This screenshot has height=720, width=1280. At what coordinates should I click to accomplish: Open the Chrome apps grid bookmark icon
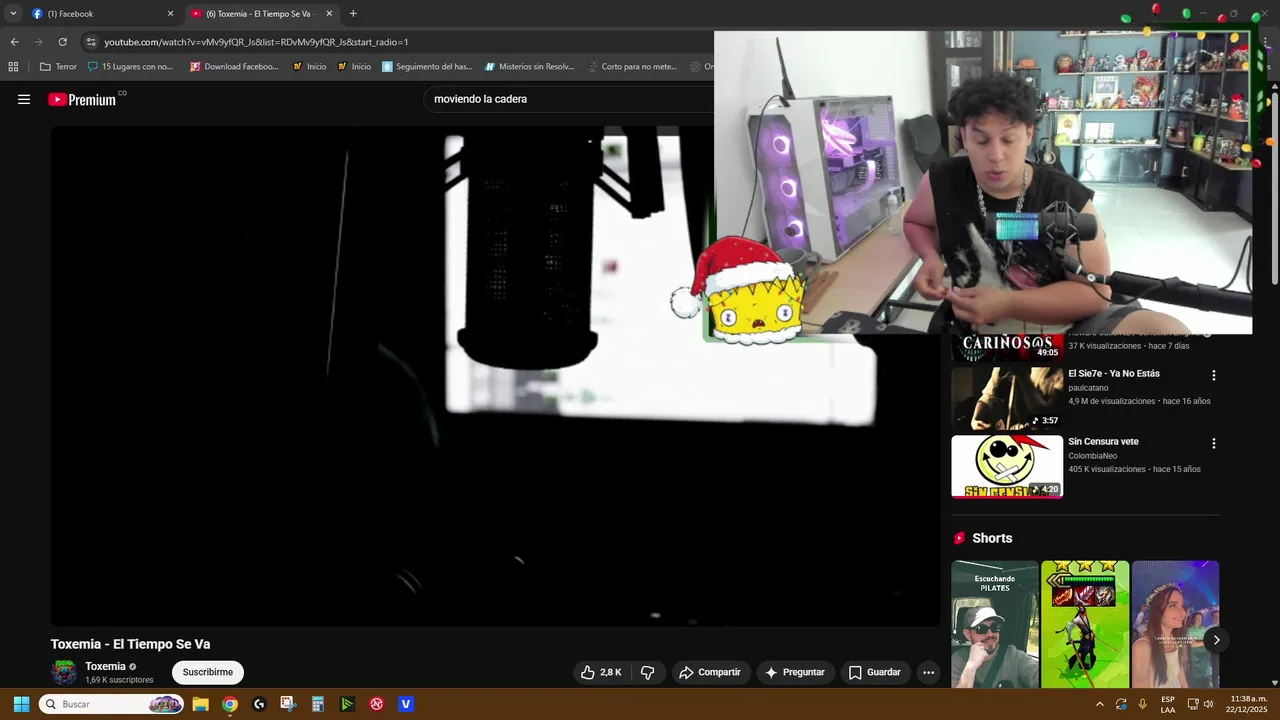[x=13, y=67]
